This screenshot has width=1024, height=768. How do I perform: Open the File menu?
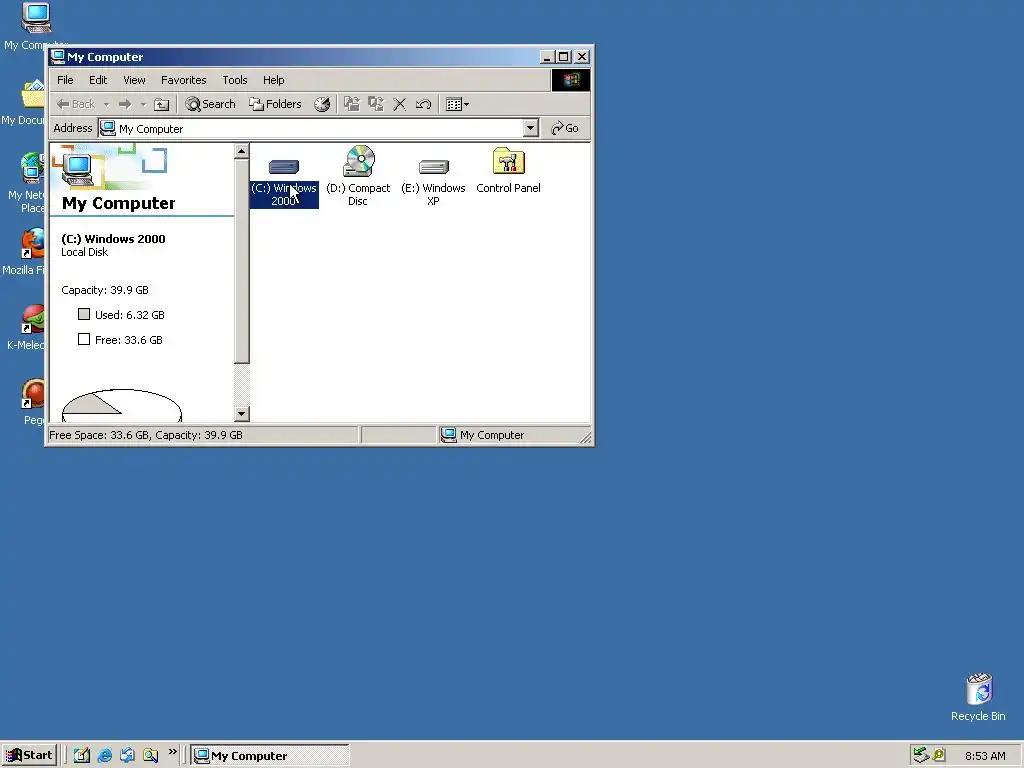click(x=65, y=80)
